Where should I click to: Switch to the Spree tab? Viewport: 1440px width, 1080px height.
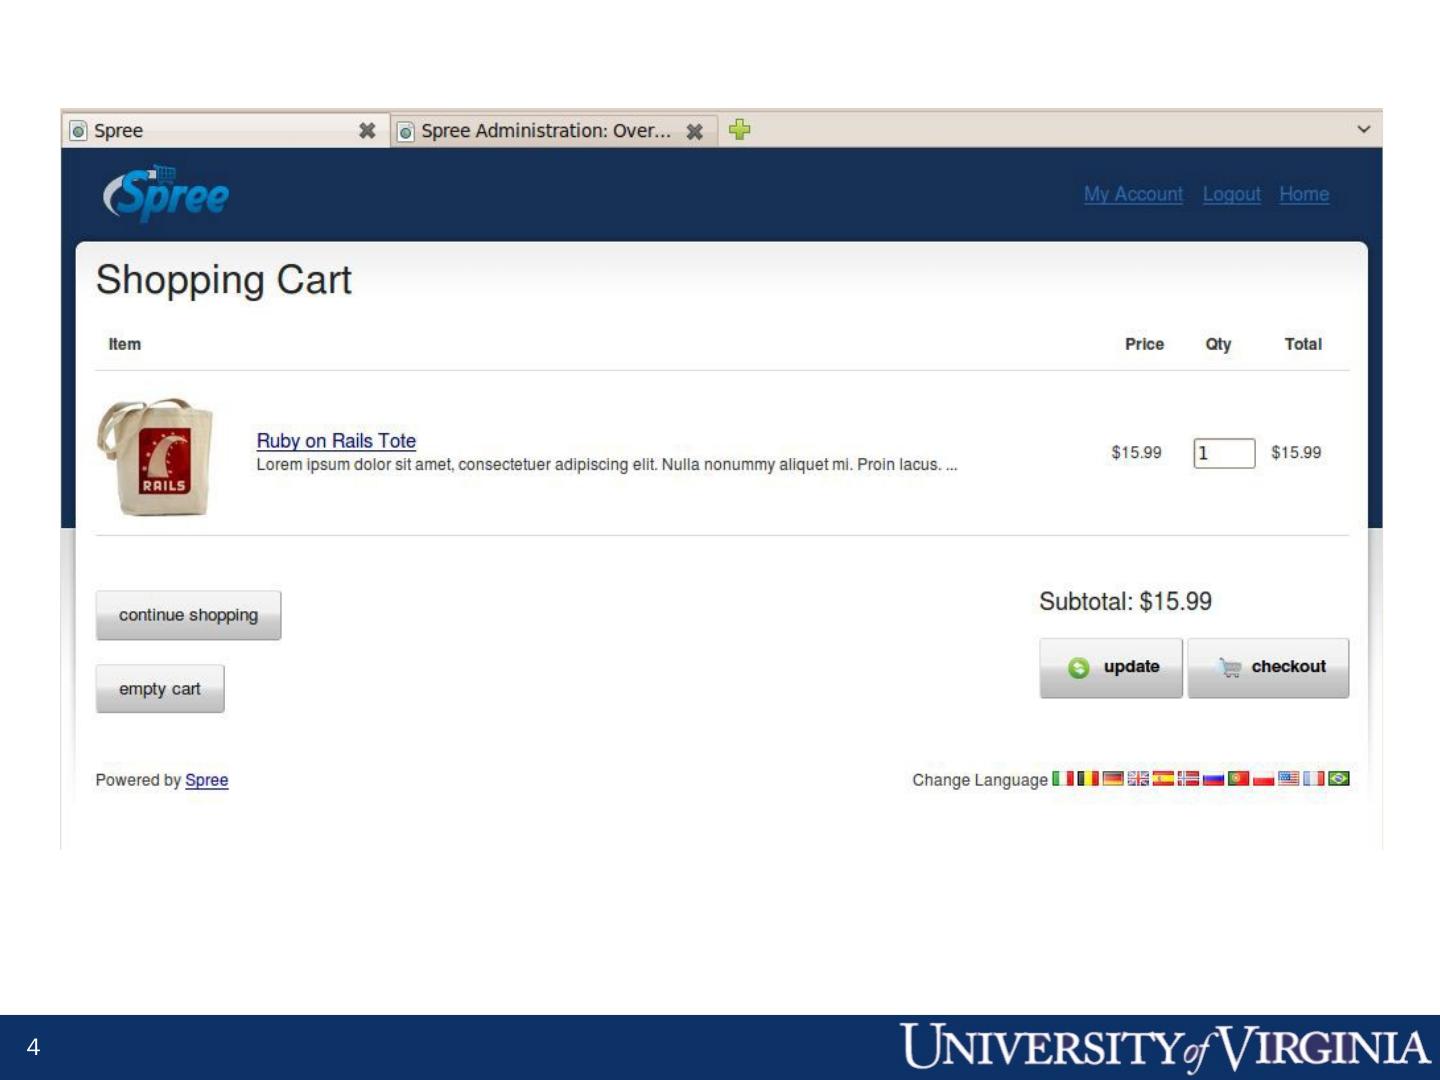(226, 131)
